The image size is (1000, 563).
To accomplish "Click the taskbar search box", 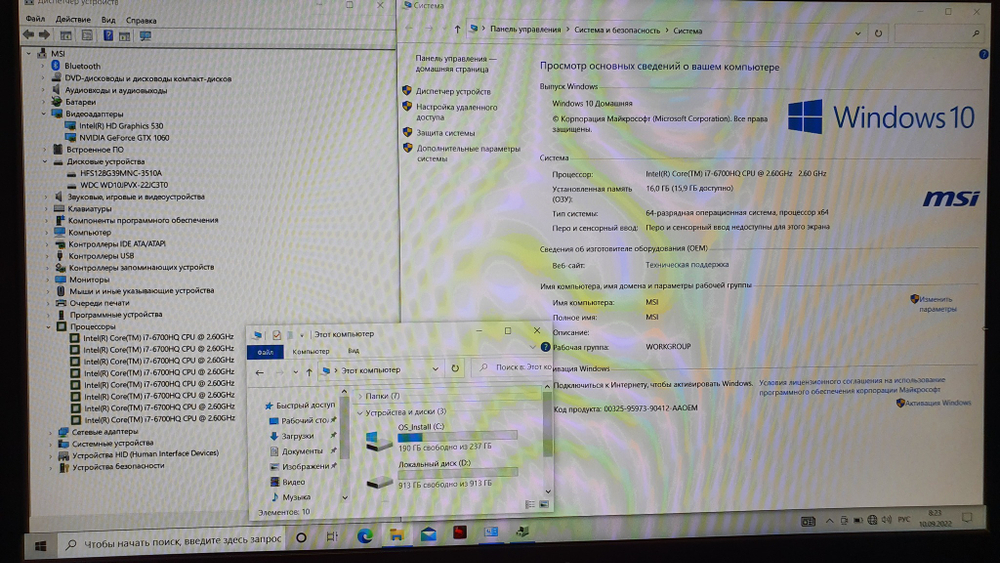I will pyautogui.click(x=172, y=542).
